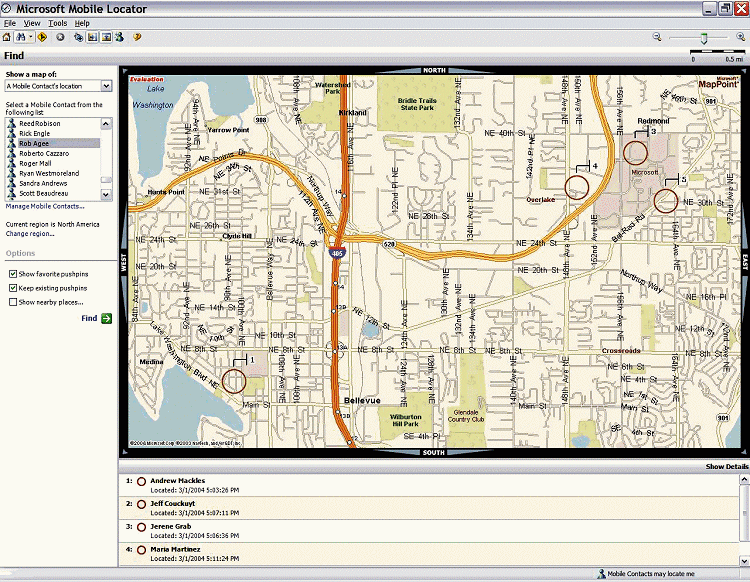
Task: Enable Show nearby places checkbox
Action: [13, 302]
